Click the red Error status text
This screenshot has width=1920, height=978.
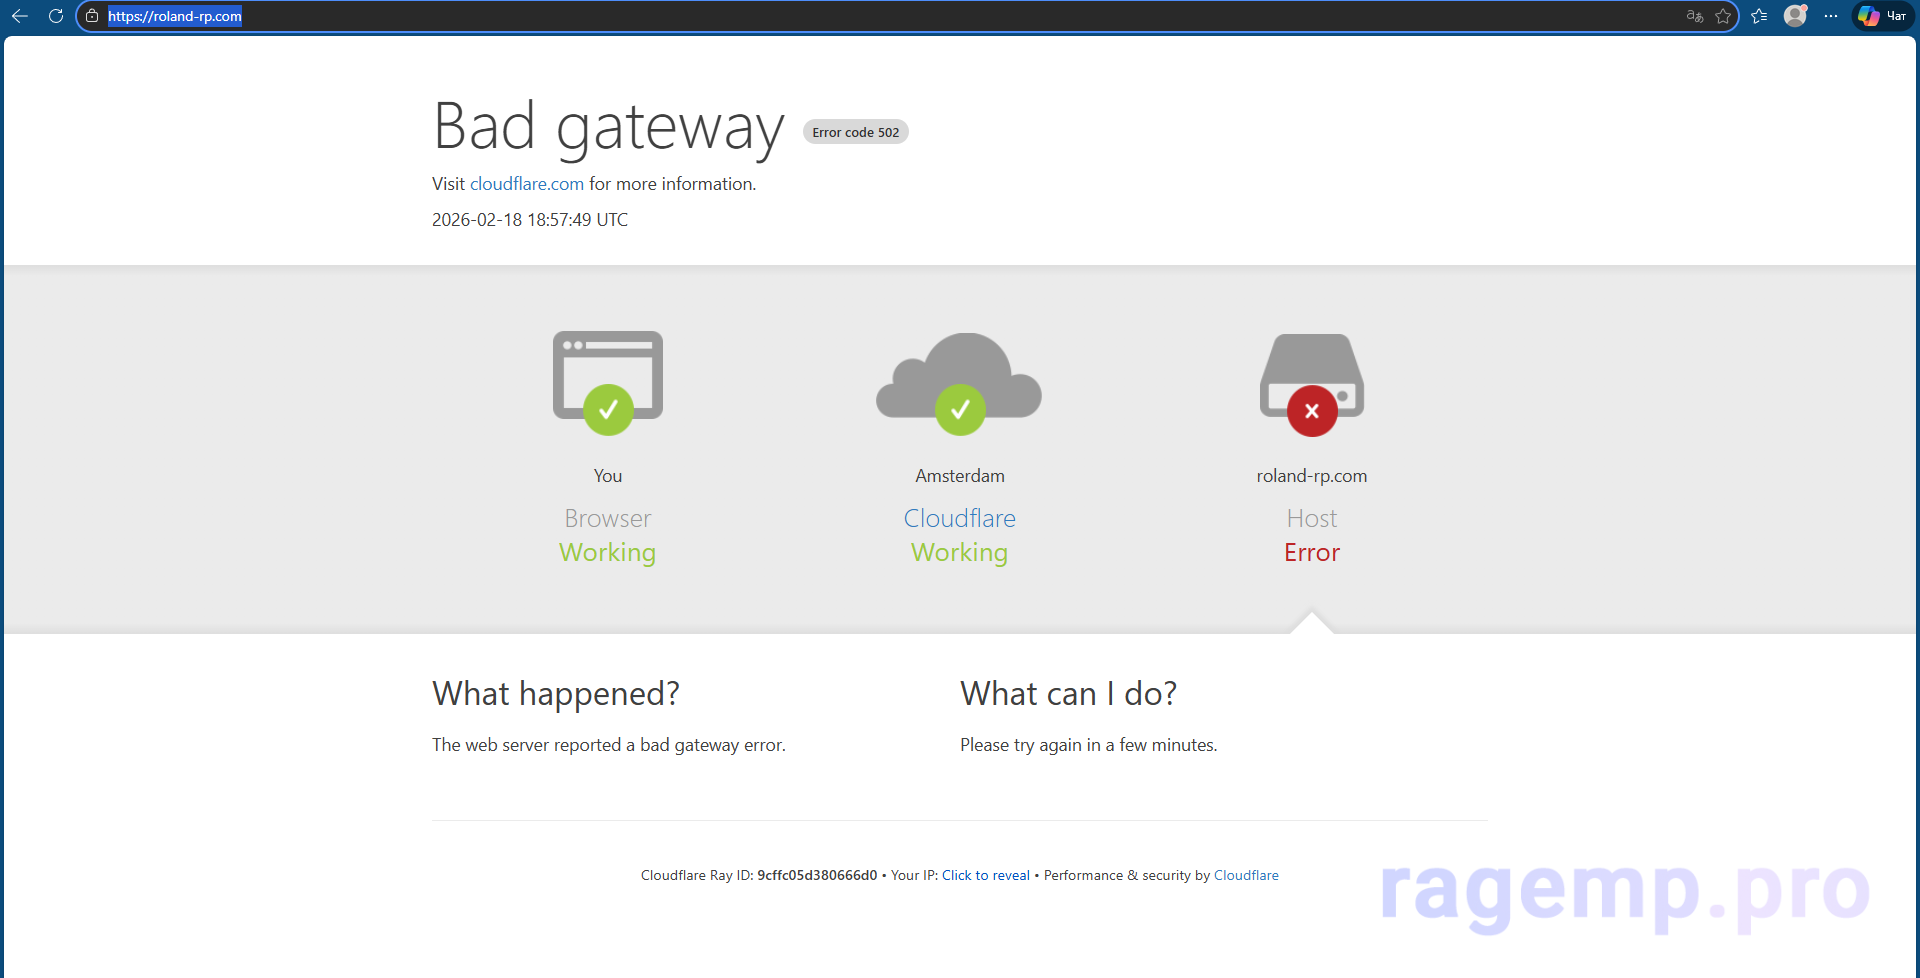pos(1312,553)
